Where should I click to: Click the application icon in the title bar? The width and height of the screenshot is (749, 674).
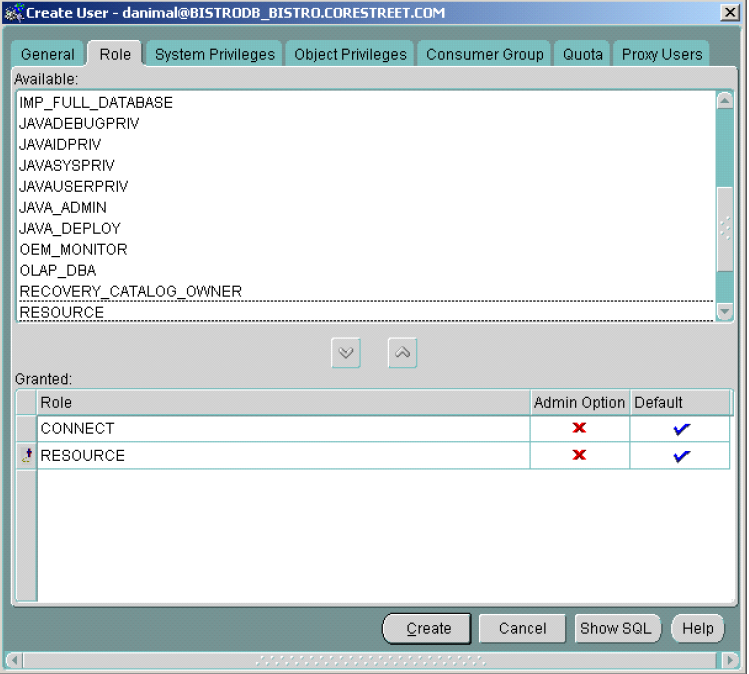coord(13,13)
